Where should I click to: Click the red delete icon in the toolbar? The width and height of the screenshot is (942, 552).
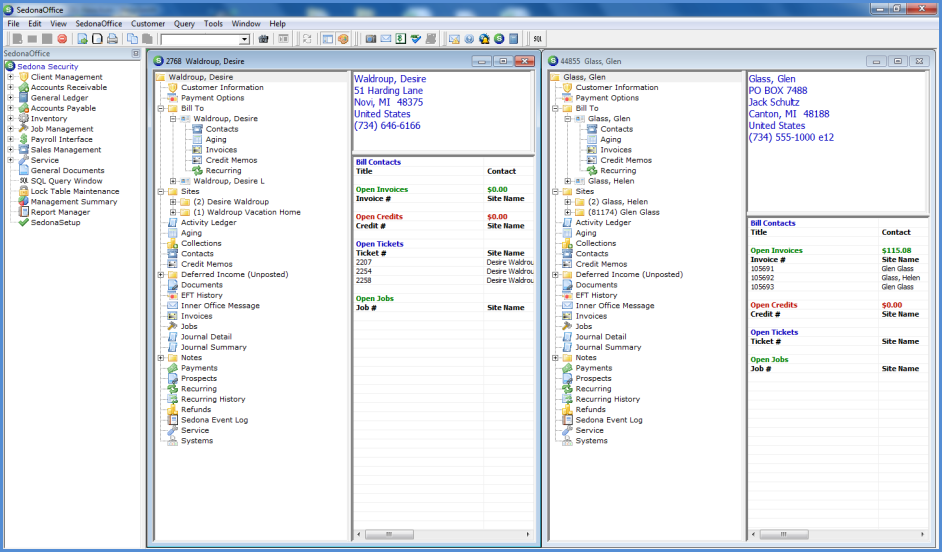point(62,39)
